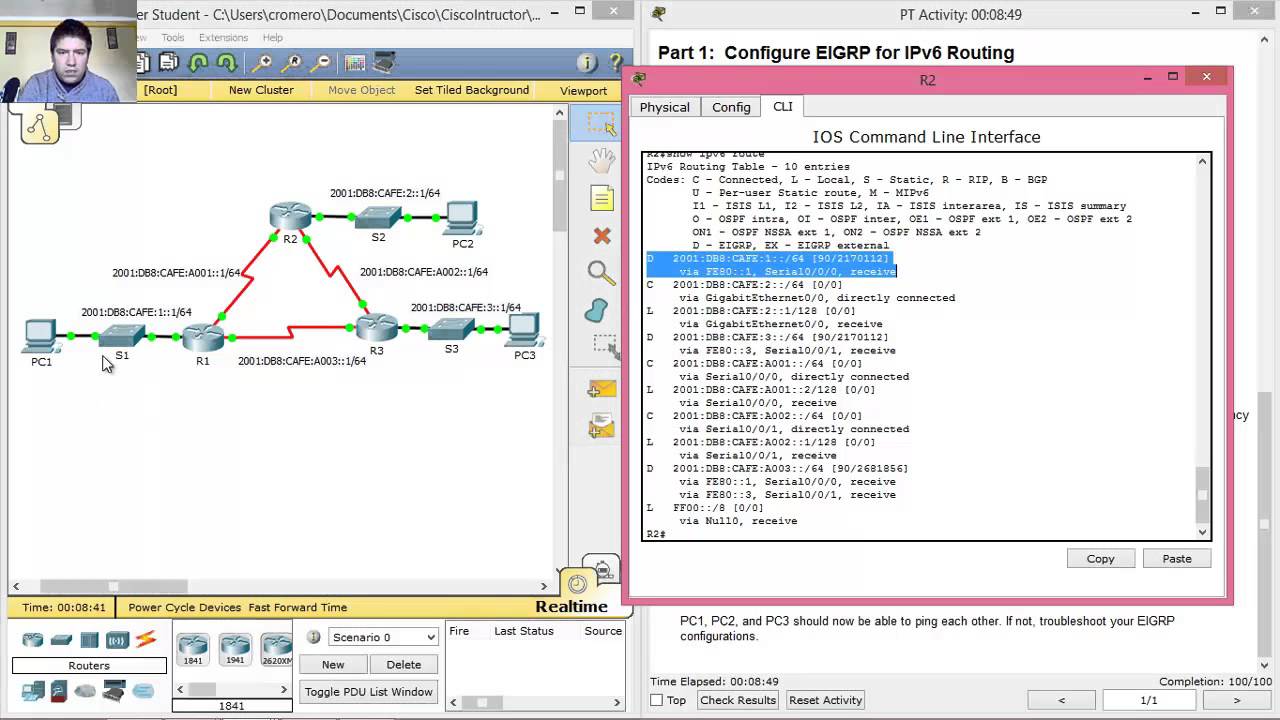Viewport: 1280px width, 720px height.
Task: Choose the Move Layout hand tool
Action: (601, 160)
